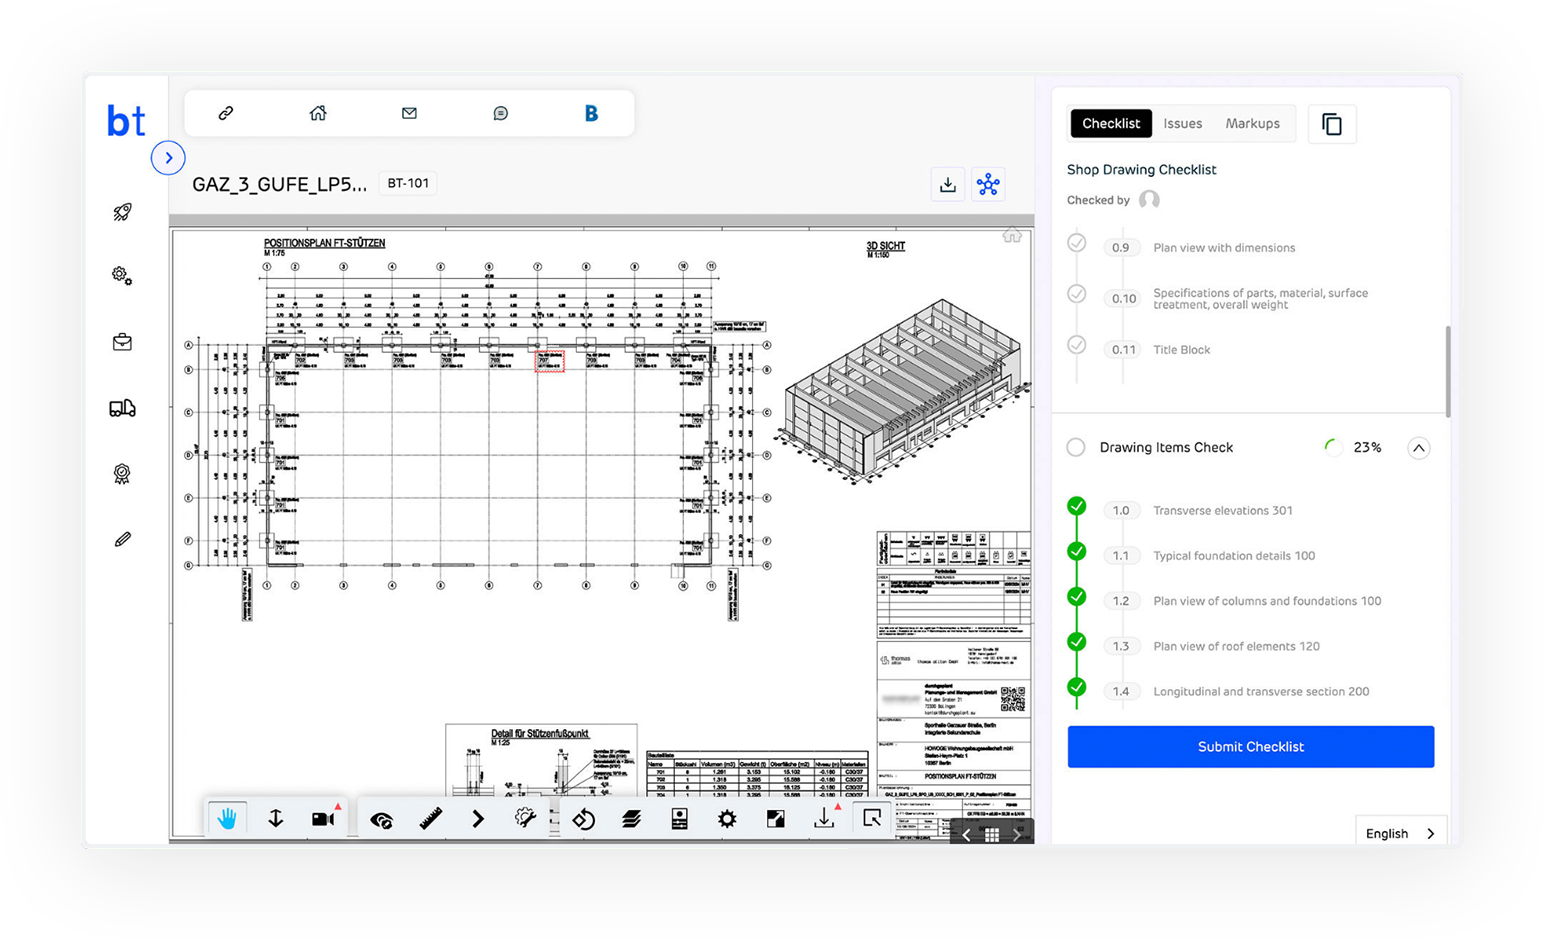Click the ruler measurement tool
1545x940 pixels.
point(430,819)
